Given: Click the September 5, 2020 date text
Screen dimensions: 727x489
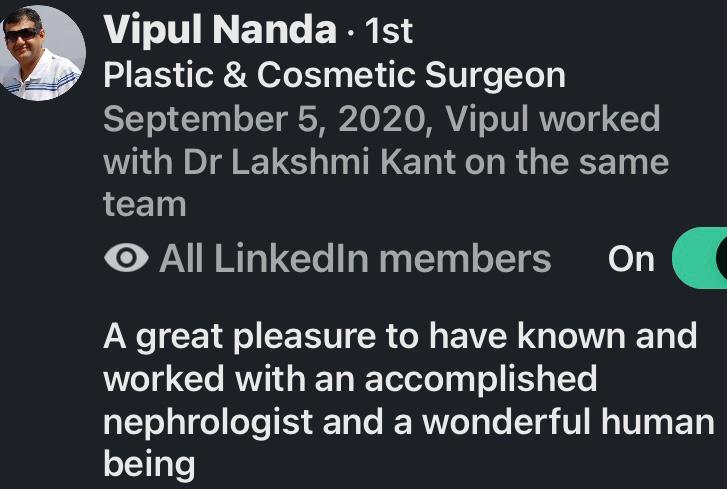Looking at the screenshot, I should [x=268, y=118].
